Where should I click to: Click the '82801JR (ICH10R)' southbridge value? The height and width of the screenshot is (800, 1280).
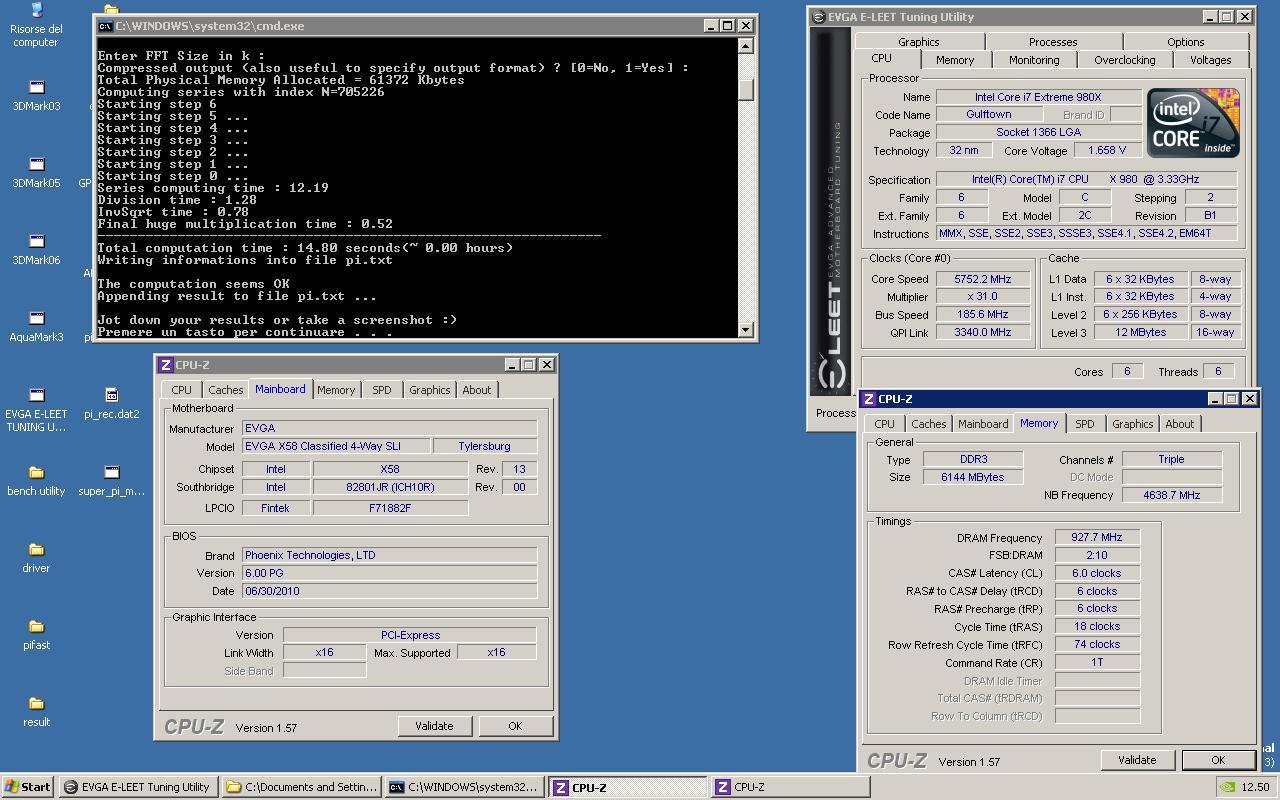click(390, 487)
